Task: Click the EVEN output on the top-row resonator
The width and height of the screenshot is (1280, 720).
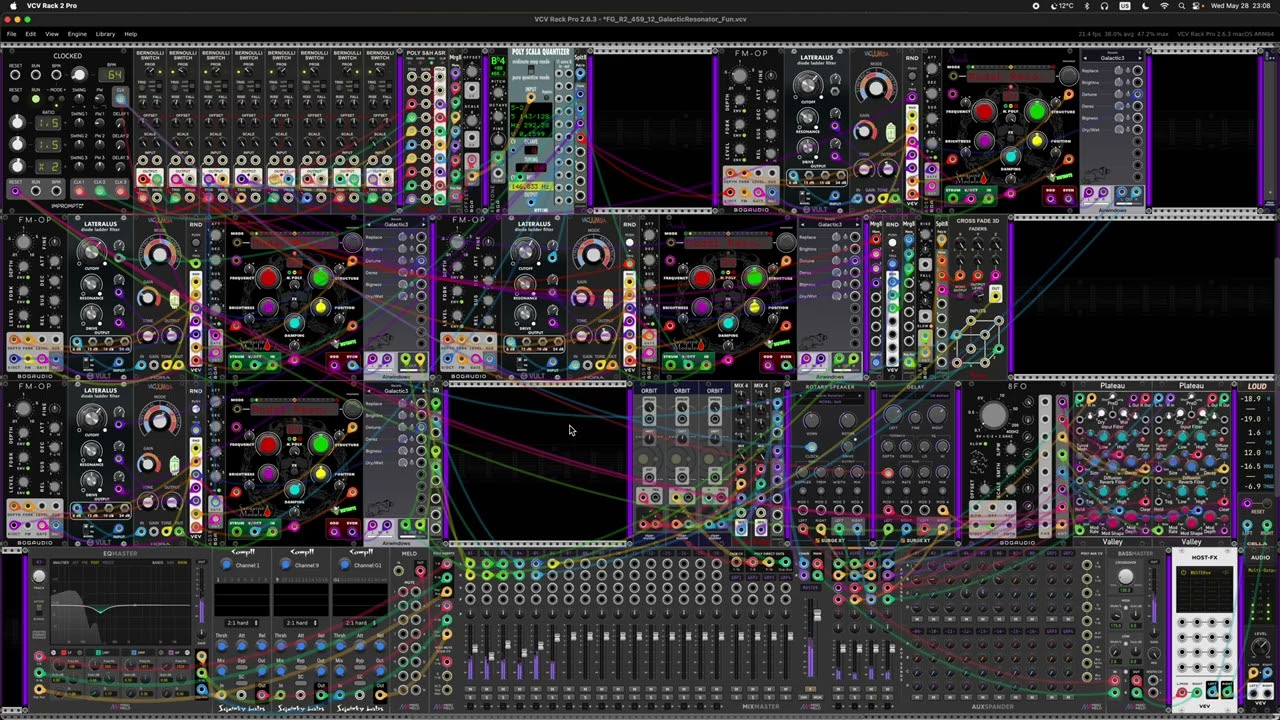Action: (x=1066, y=198)
